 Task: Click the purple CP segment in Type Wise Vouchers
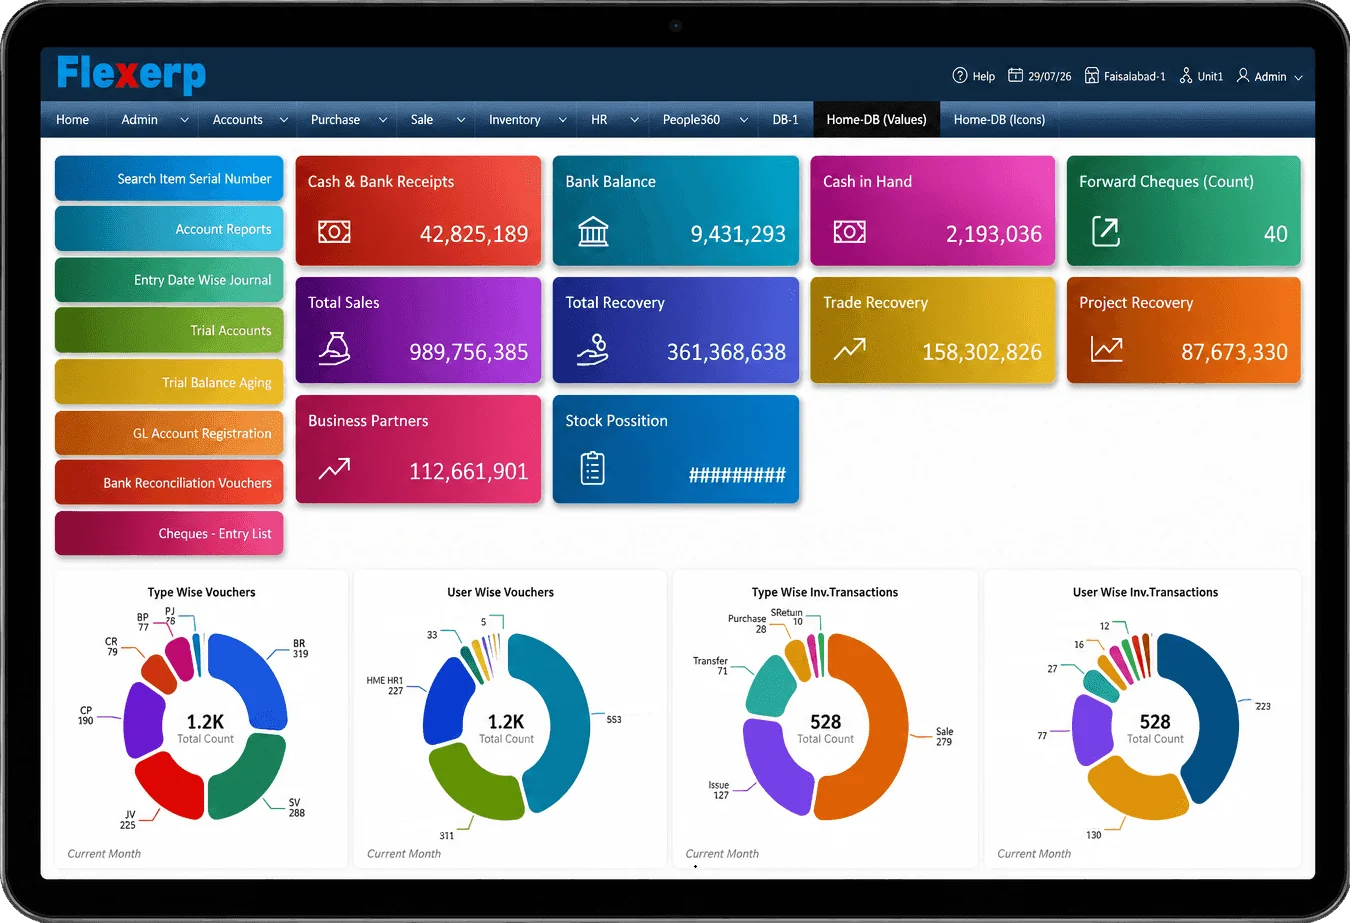142,718
